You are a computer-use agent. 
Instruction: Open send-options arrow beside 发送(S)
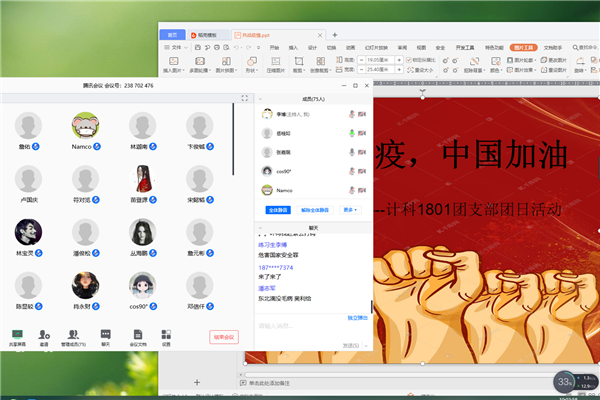pyautogui.click(x=366, y=346)
